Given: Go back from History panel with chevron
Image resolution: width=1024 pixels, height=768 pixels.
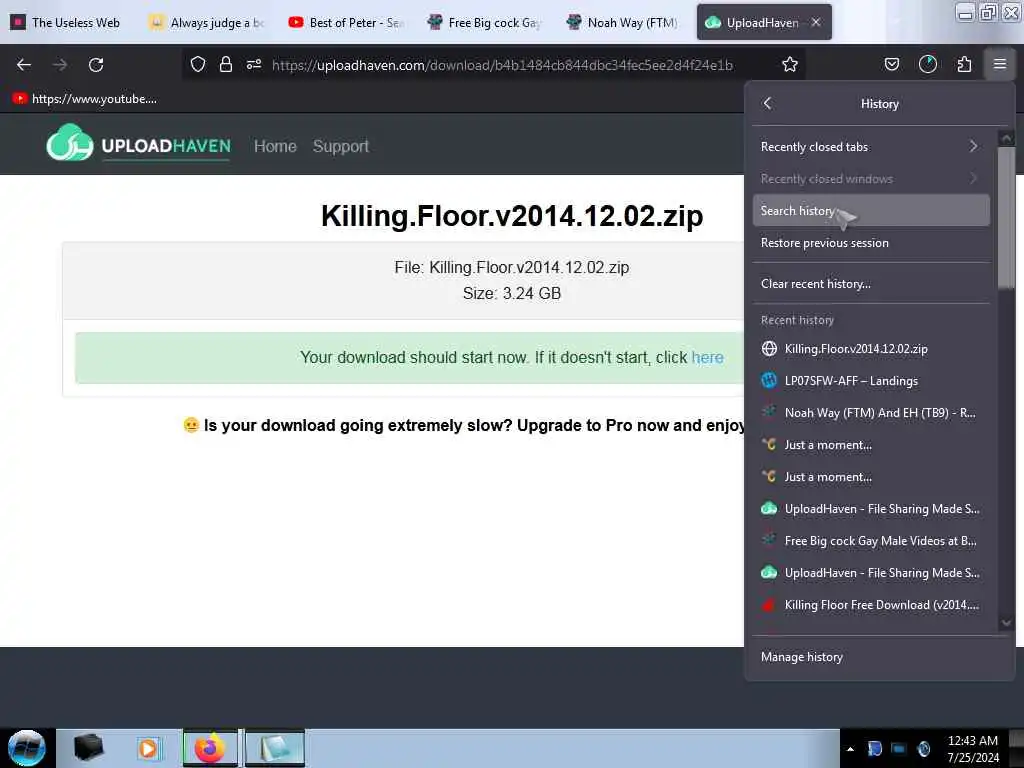Looking at the screenshot, I should (768, 103).
